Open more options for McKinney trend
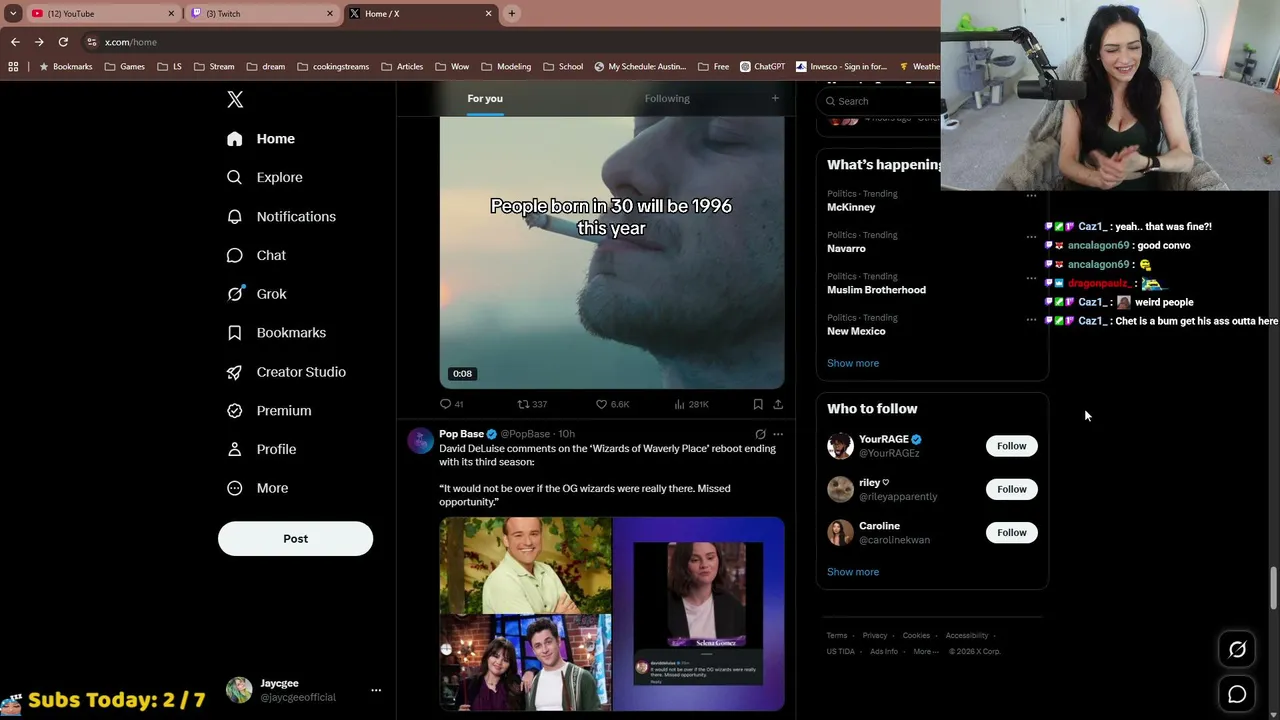The width and height of the screenshot is (1280, 720). point(1031,195)
